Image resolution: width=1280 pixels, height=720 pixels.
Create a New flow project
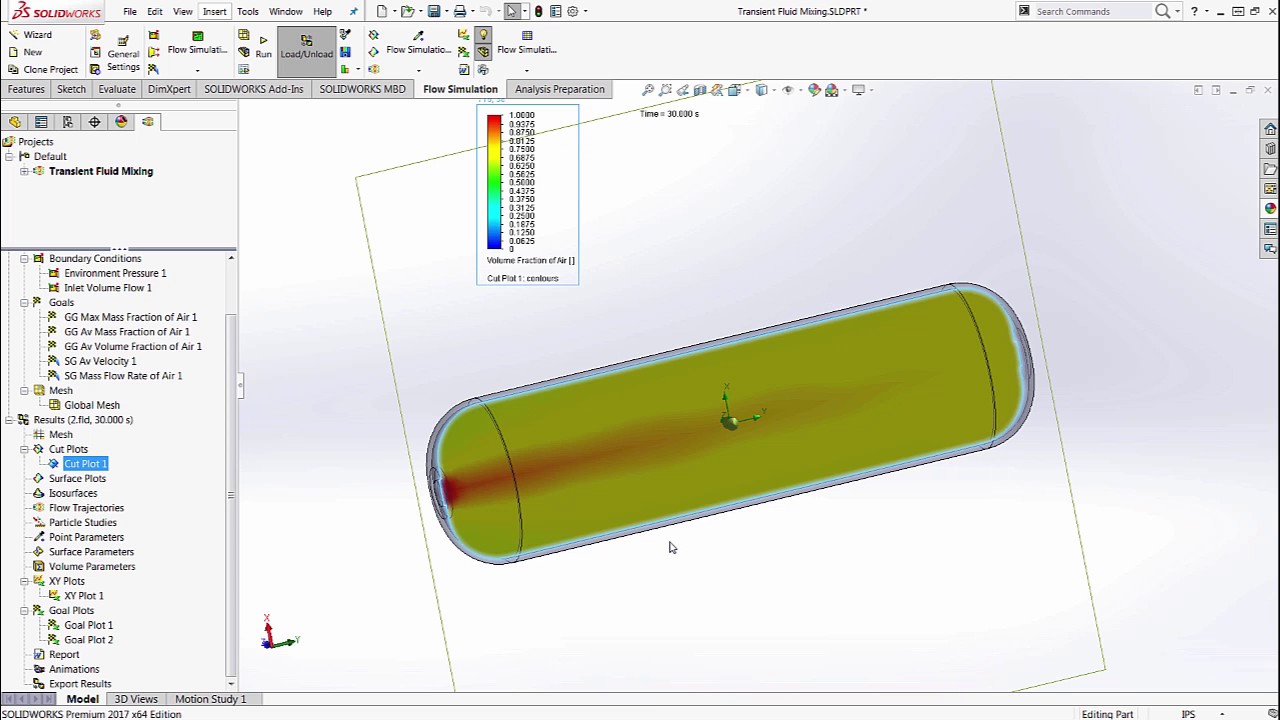coord(25,52)
